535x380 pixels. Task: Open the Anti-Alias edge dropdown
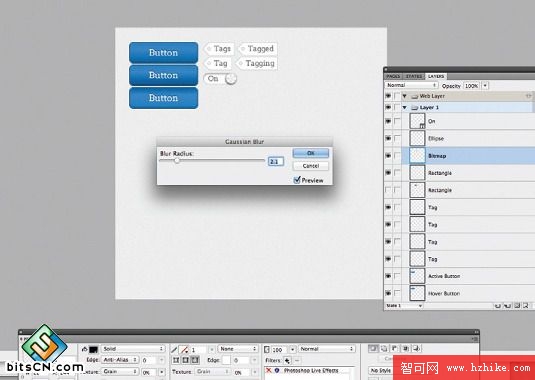120,360
